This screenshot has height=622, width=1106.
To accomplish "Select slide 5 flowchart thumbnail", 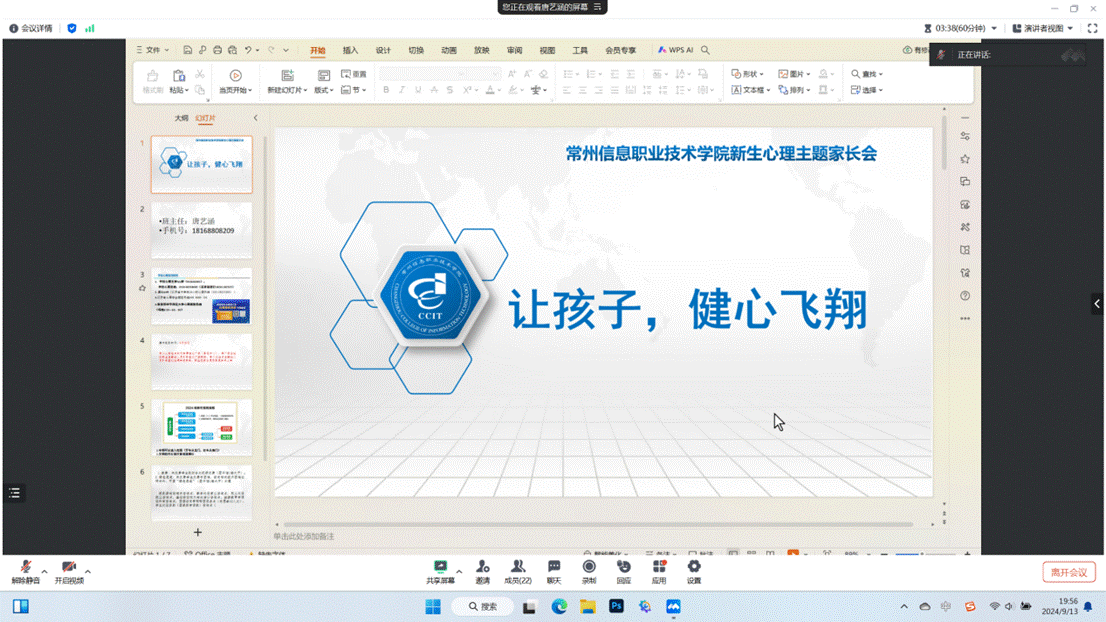I will click(202, 427).
